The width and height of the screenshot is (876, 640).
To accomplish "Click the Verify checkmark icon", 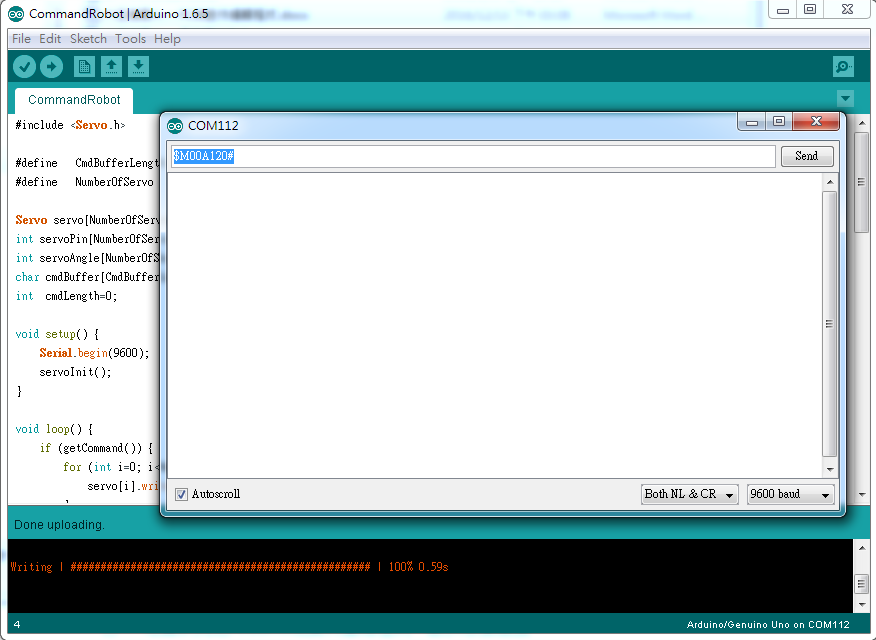I will (x=24, y=66).
